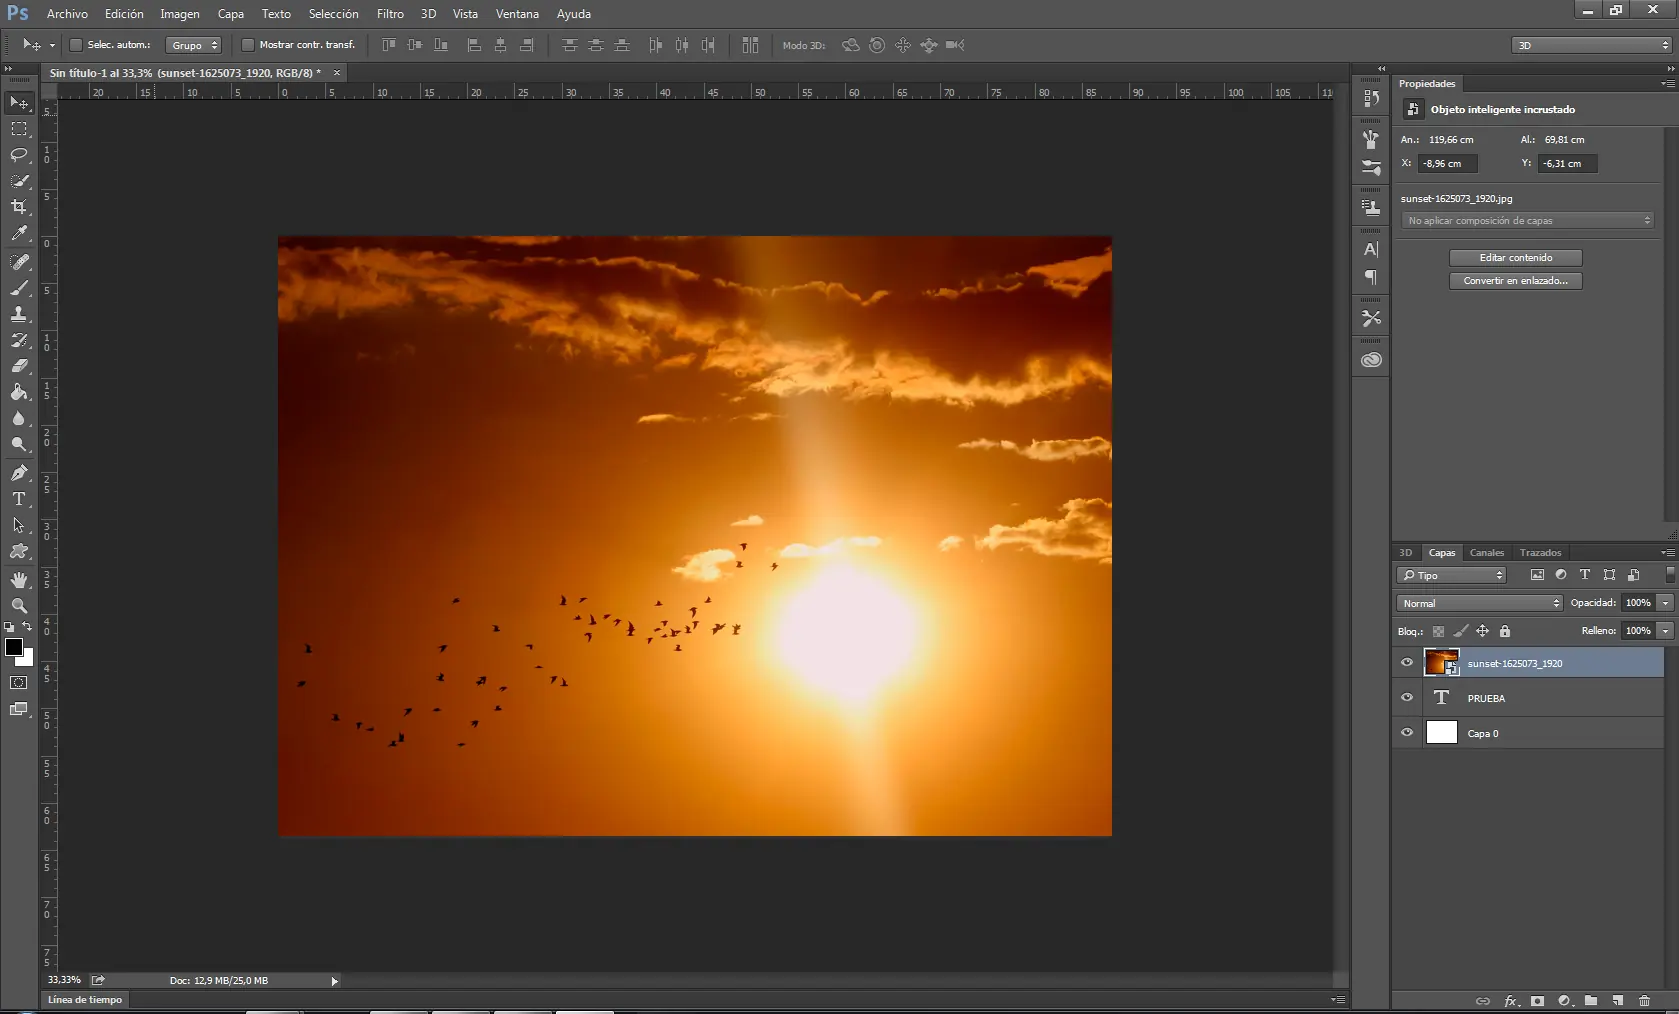Hide the PRUEBA text layer
Viewport: 1679px width, 1014px height.
tap(1407, 697)
